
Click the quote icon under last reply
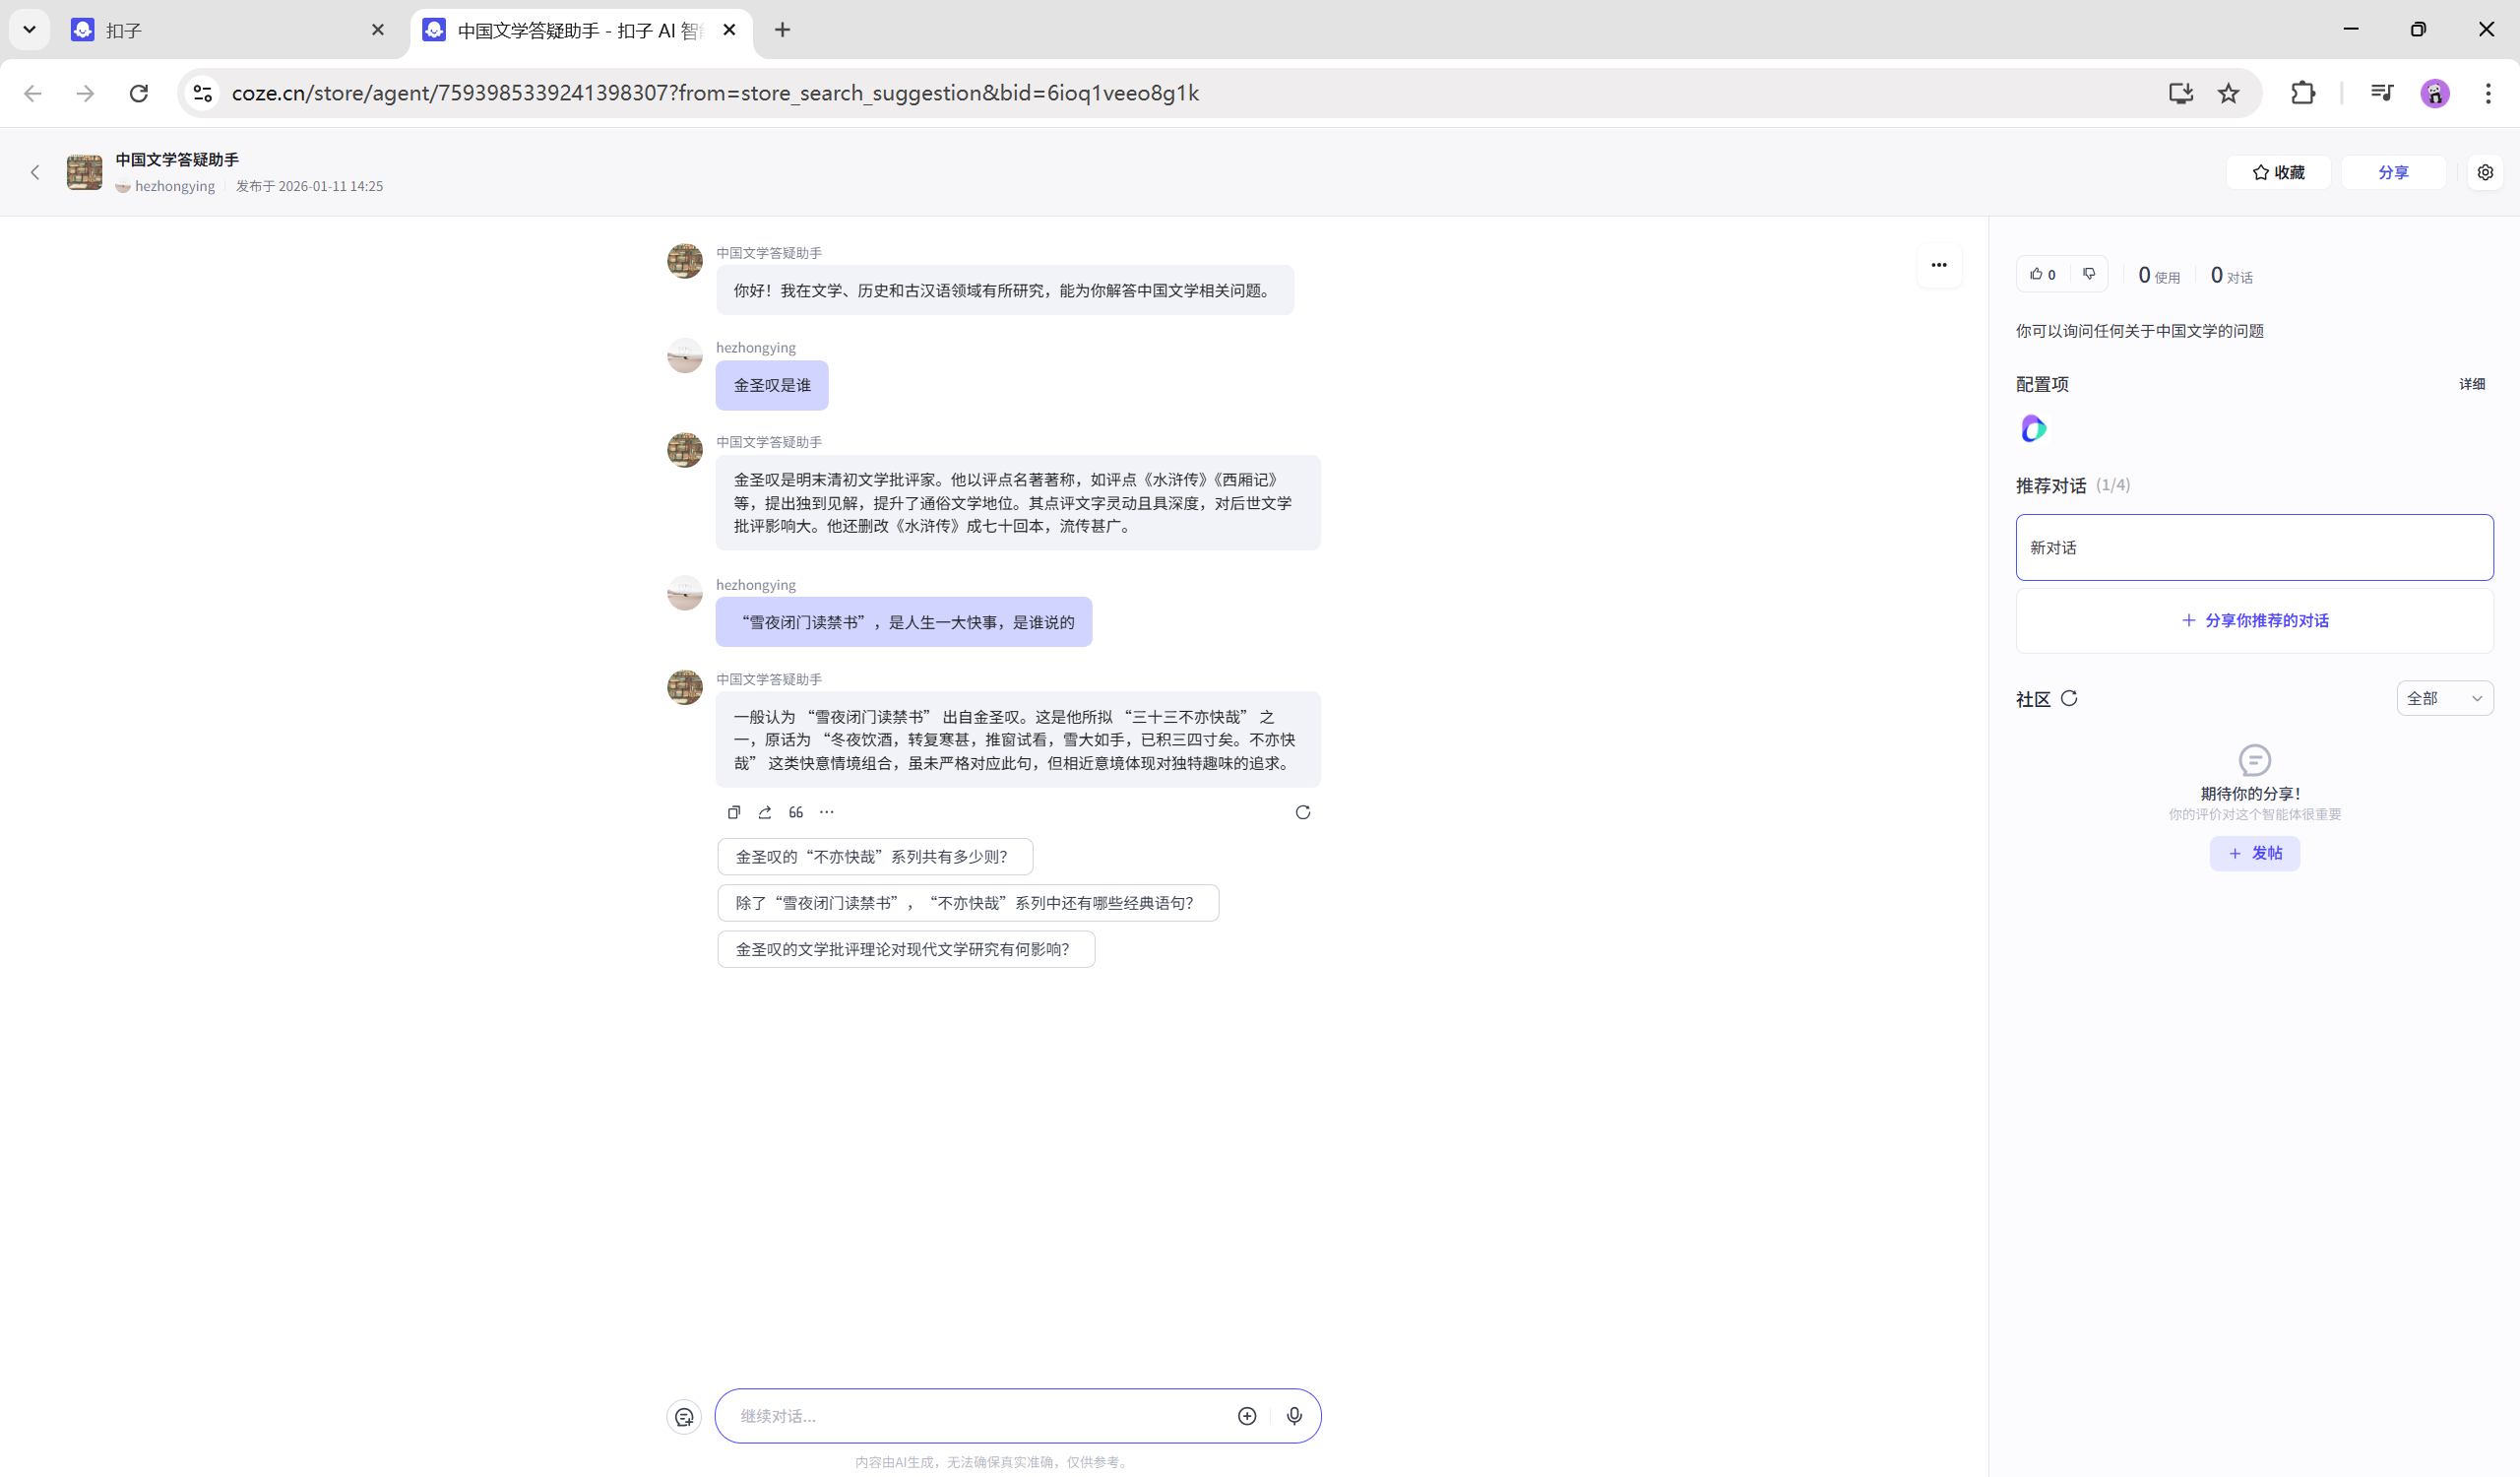tap(796, 812)
